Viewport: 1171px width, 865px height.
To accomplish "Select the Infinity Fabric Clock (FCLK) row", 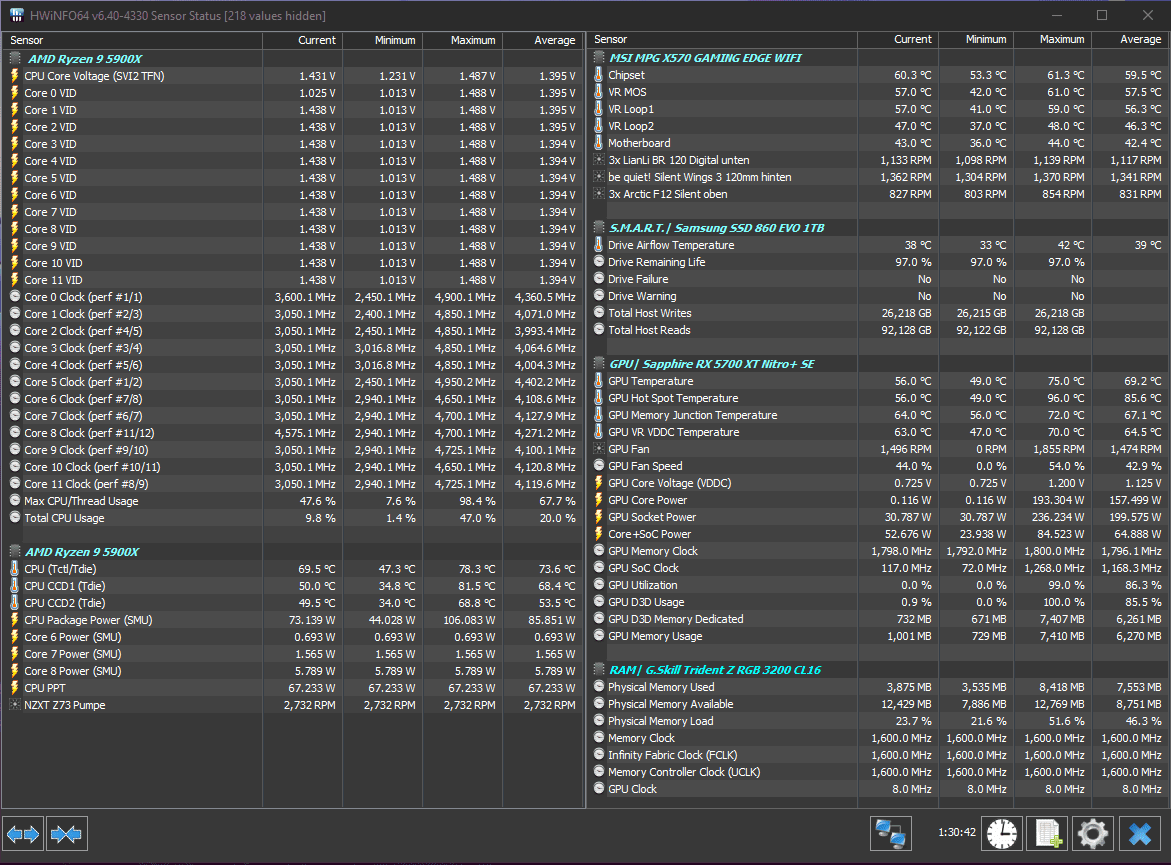I will (x=877, y=754).
